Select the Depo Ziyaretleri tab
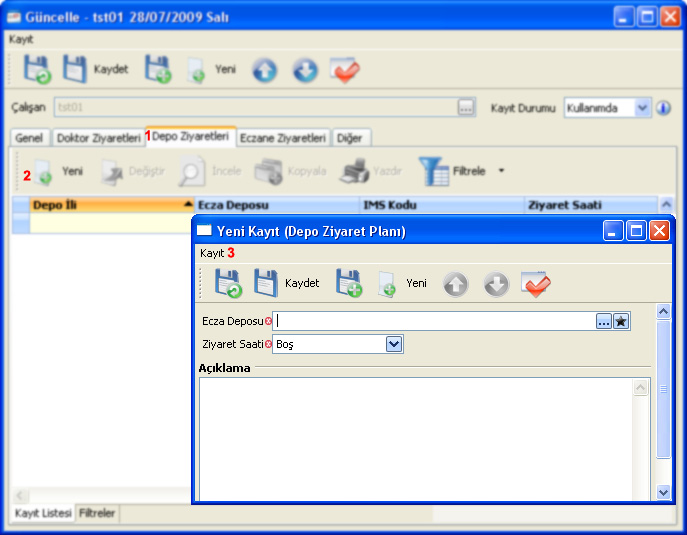Screen dimensions: 687x535 (x=190, y=136)
